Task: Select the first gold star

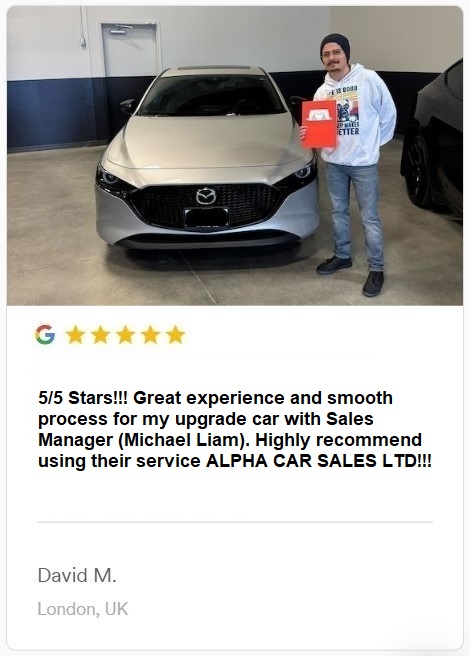Action: (76, 334)
